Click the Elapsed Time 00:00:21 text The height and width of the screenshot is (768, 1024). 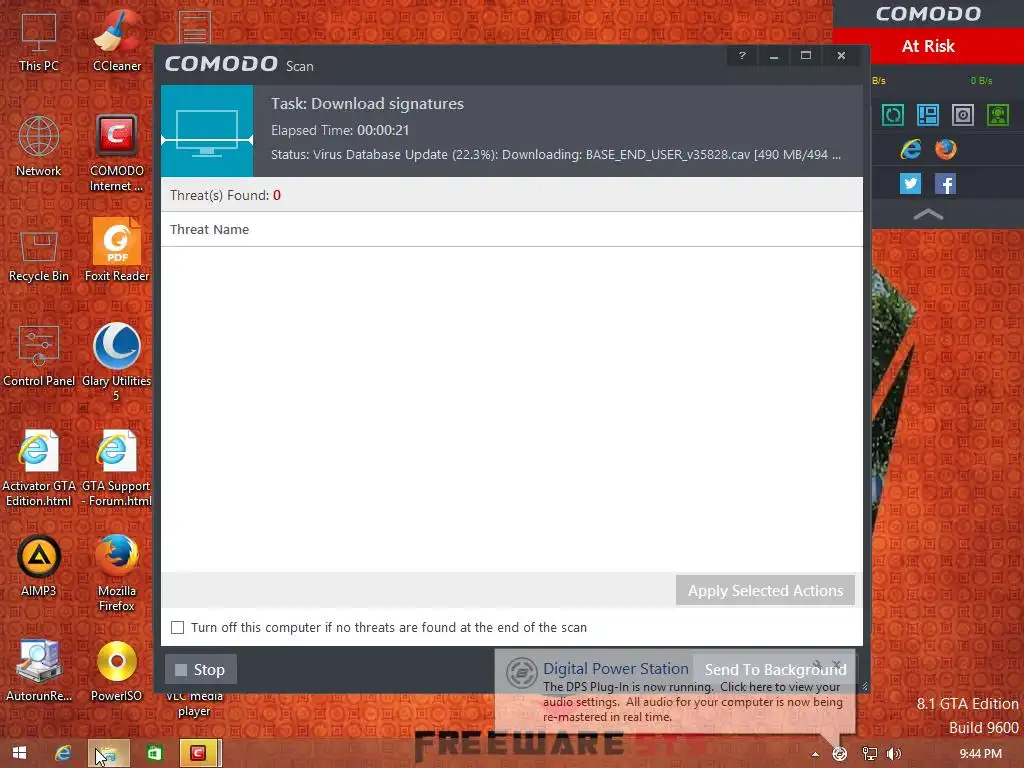click(340, 130)
